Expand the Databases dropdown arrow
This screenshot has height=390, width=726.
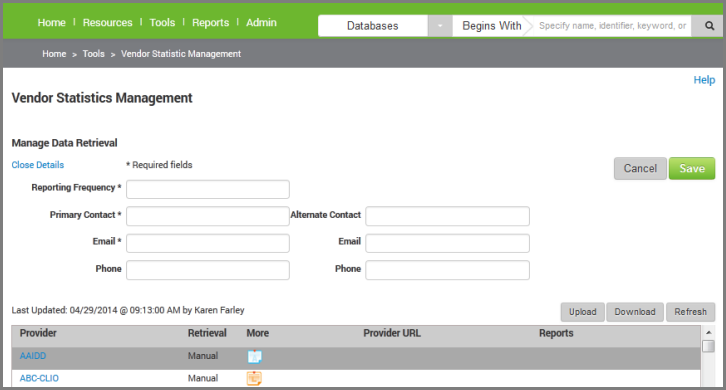point(440,26)
